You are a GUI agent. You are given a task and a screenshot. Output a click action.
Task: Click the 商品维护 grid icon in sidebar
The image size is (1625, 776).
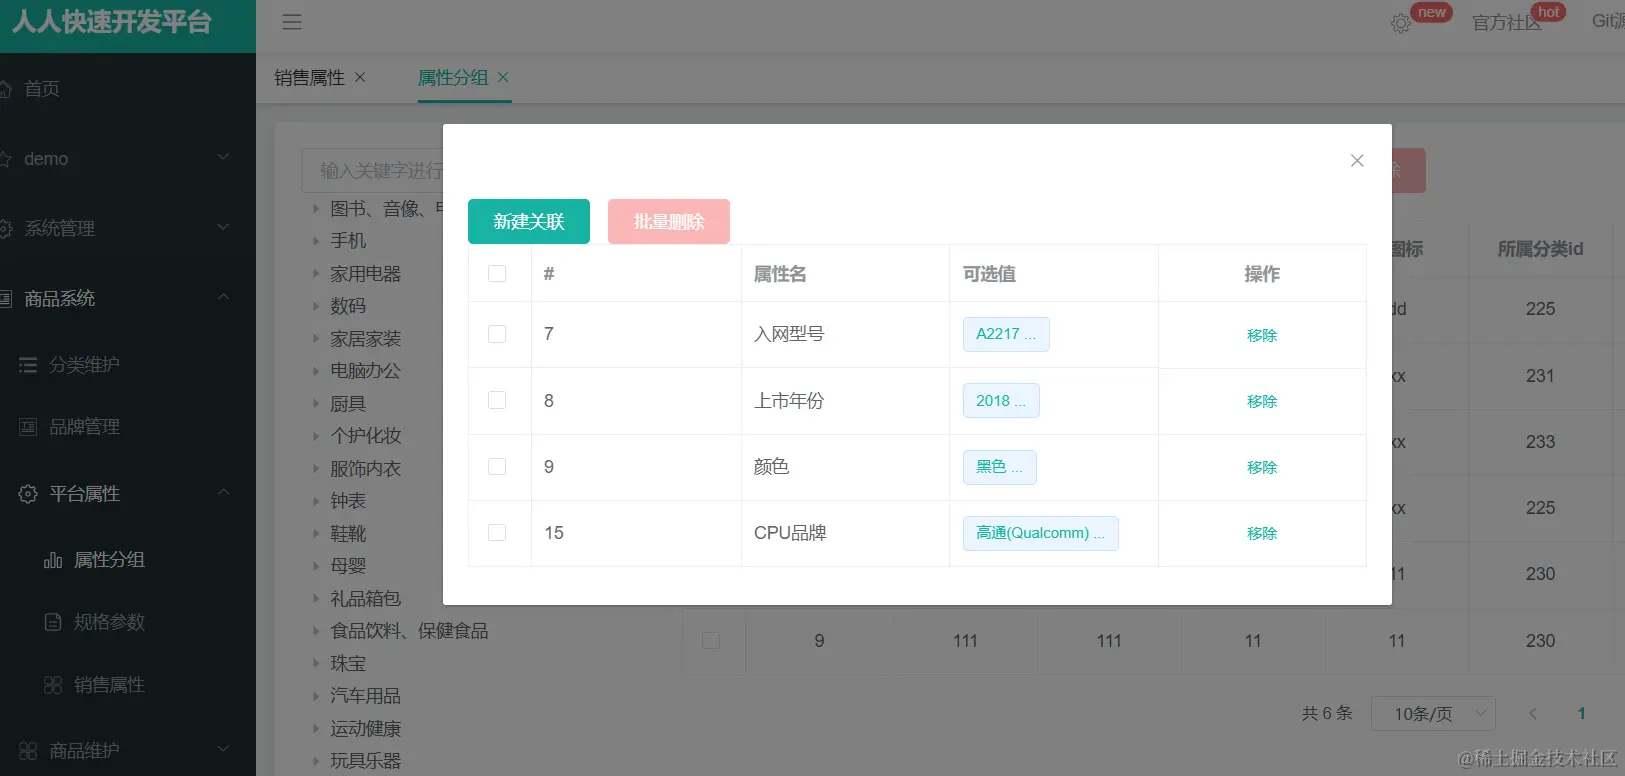pyautogui.click(x=28, y=751)
